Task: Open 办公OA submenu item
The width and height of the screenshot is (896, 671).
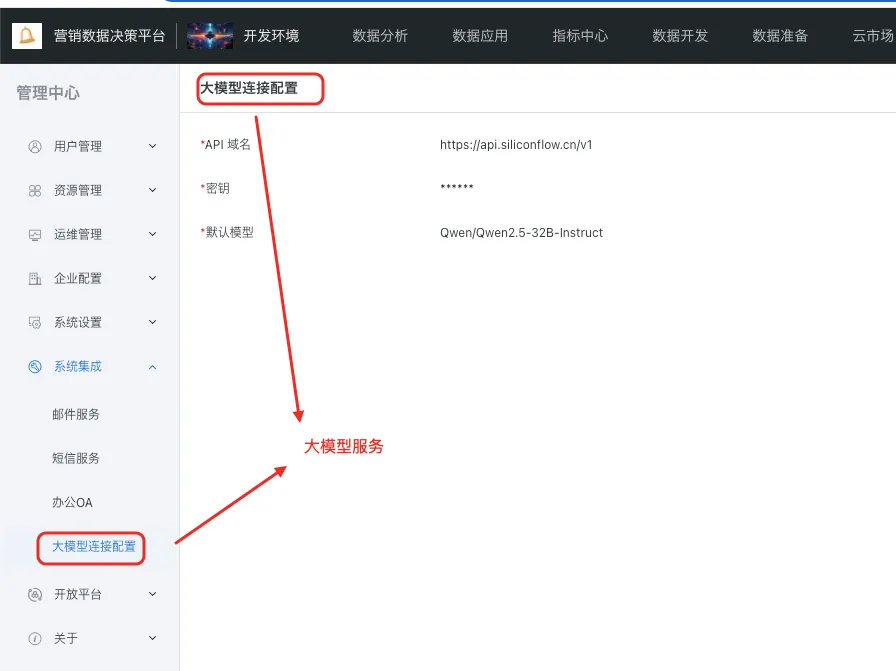Action: click(73, 502)
